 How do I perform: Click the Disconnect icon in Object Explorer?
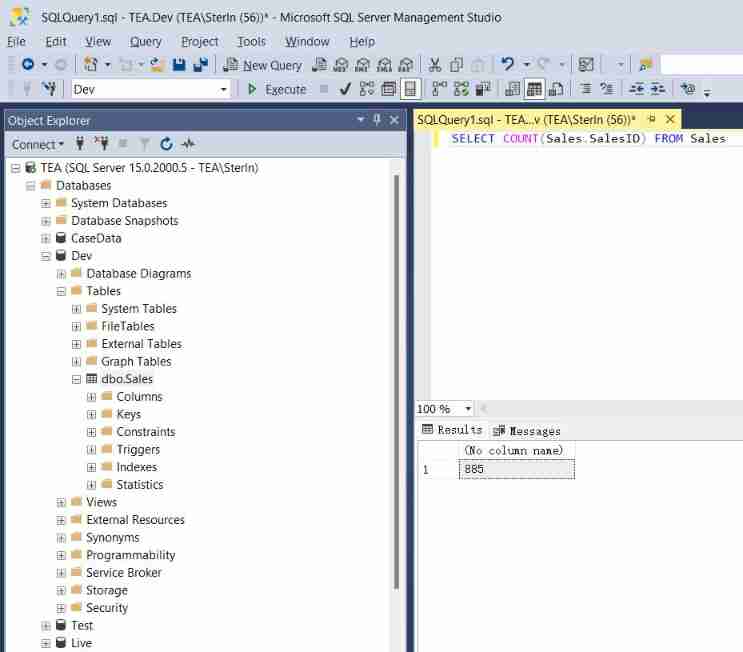tap(100, 144)
